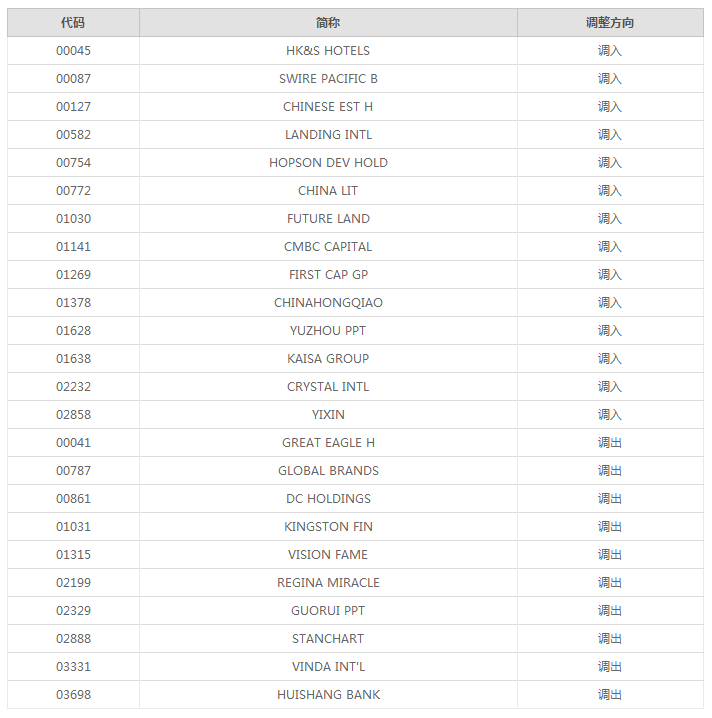Click the 代码 column header
712x718 pixels.
click(73, 23)
